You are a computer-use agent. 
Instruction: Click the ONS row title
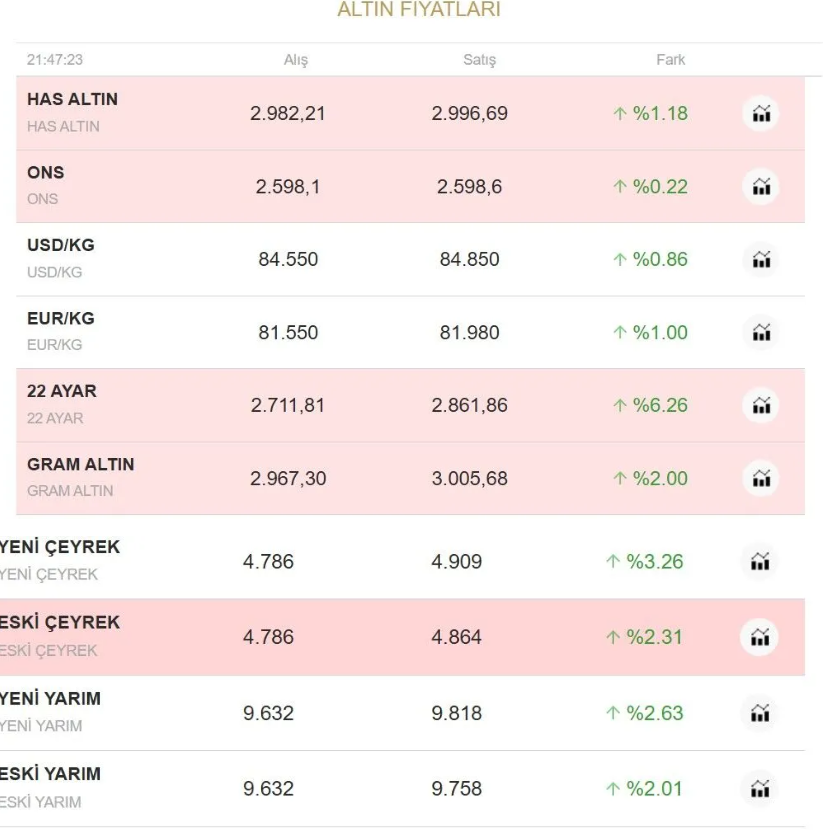(x=45, y=172)
